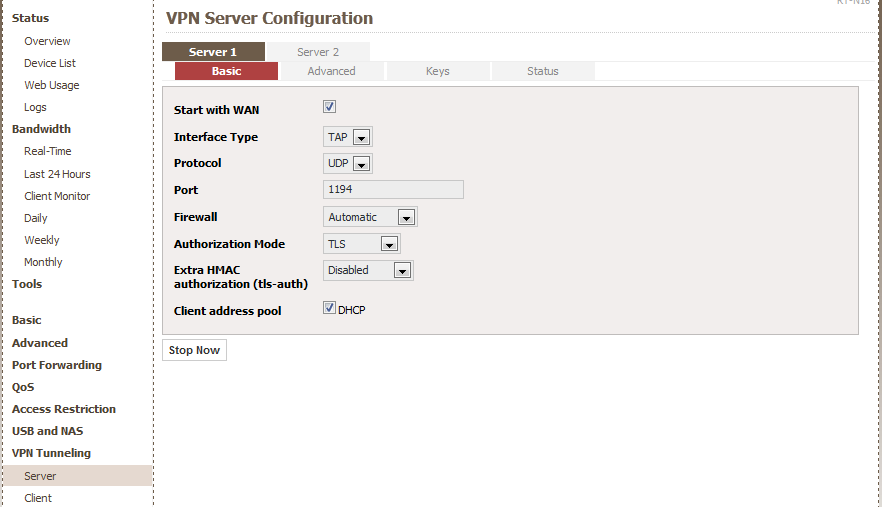Open the Interface Type TAP dropdown
Screen dimensions: 882x507
(x=348, y=138)
